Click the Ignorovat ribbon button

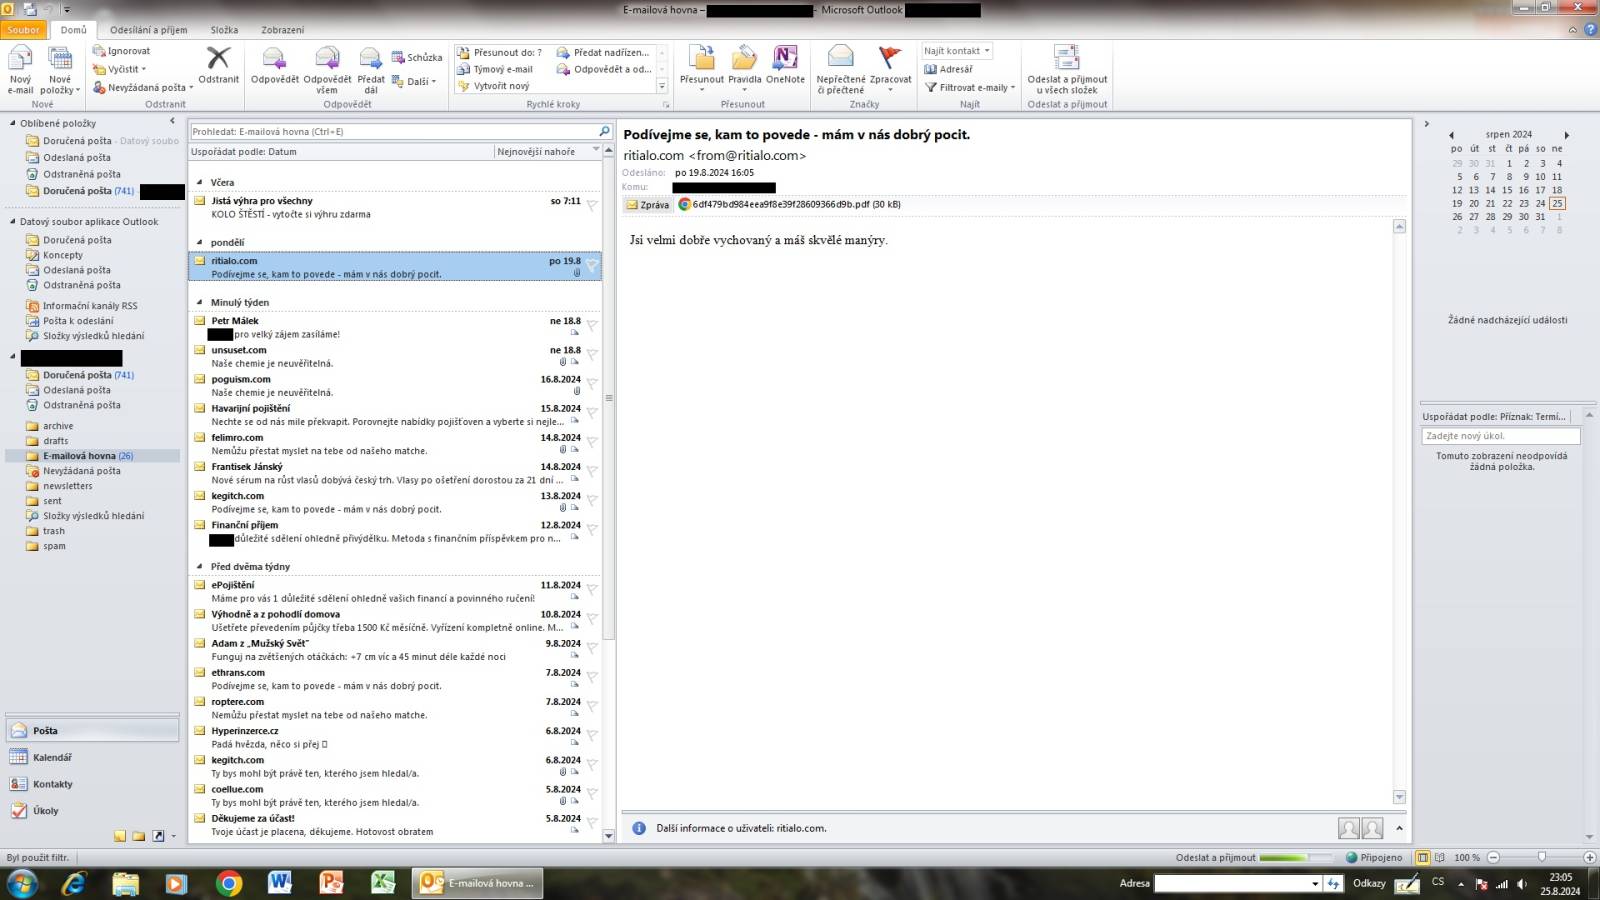pos(121,51)
